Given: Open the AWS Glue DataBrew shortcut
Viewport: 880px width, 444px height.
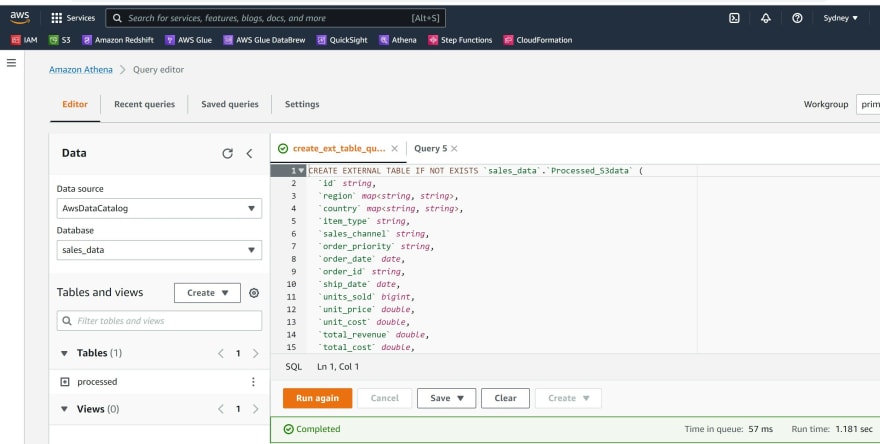Looking at the screenshot, I should click(264, 40).
